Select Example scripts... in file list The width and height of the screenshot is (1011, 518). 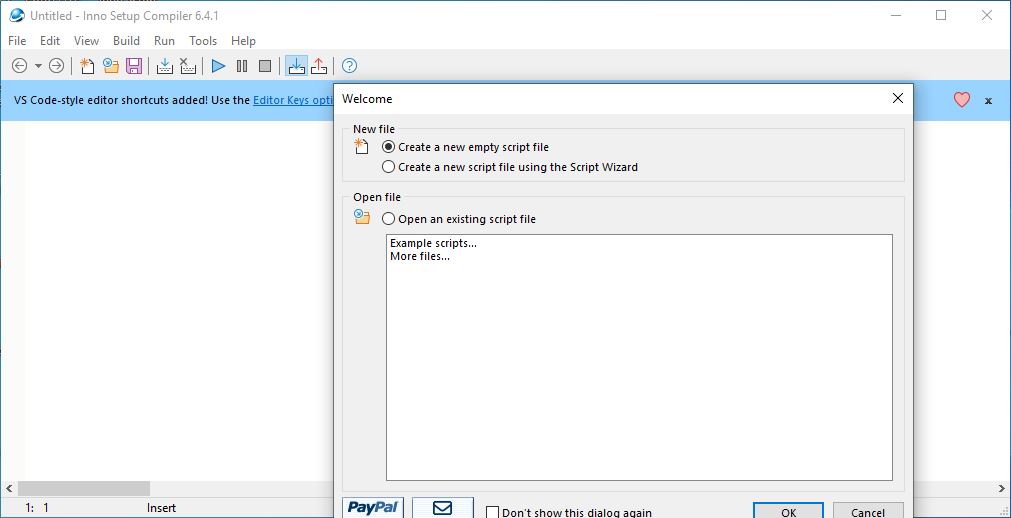click(433, 243)
